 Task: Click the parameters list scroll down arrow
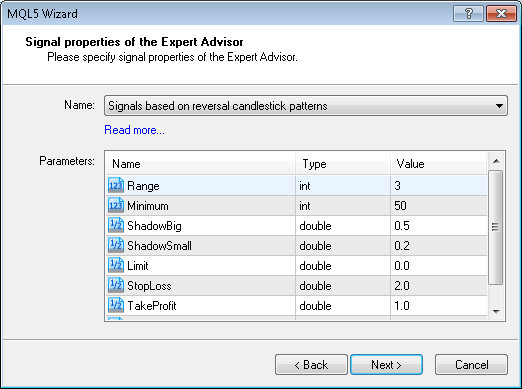point(496,311)
